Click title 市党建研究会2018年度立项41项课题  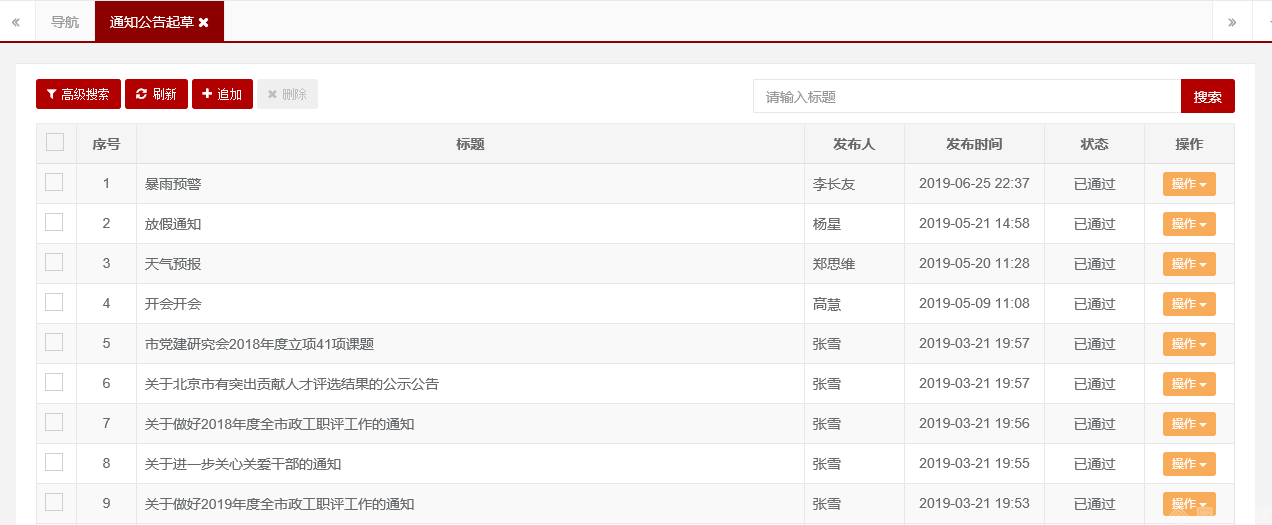259,344
